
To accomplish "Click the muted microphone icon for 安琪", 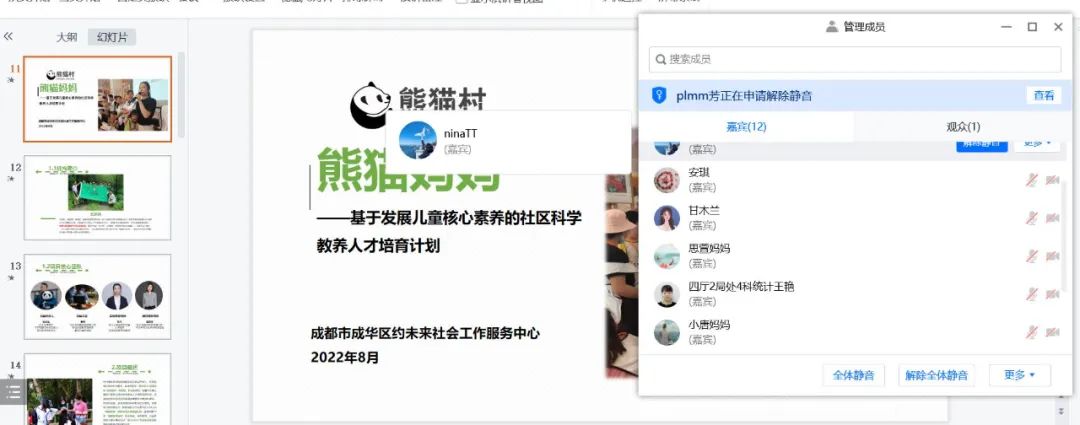I will click(x=1031, y=180).
